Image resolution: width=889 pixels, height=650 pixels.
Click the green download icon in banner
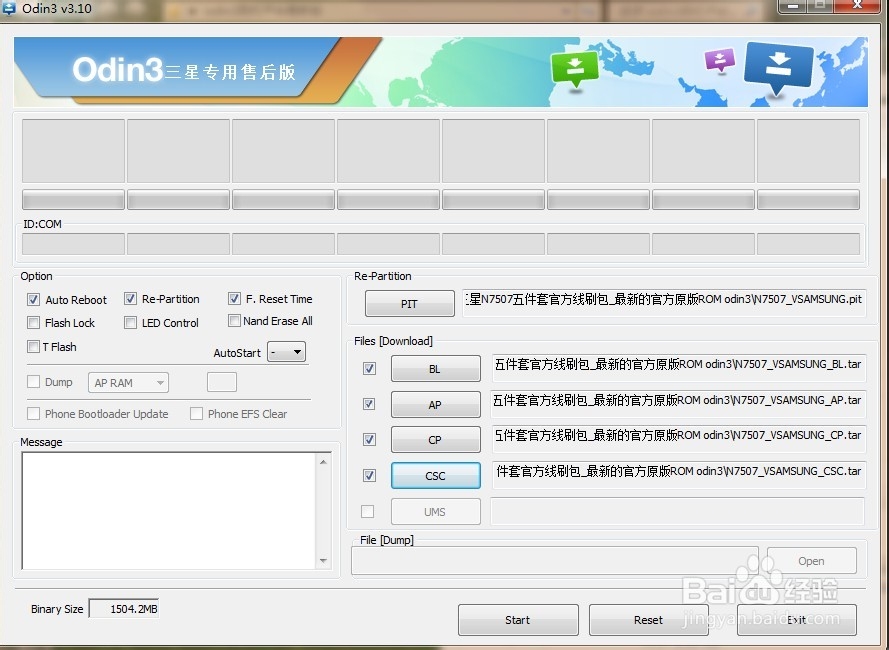point(575,68)
